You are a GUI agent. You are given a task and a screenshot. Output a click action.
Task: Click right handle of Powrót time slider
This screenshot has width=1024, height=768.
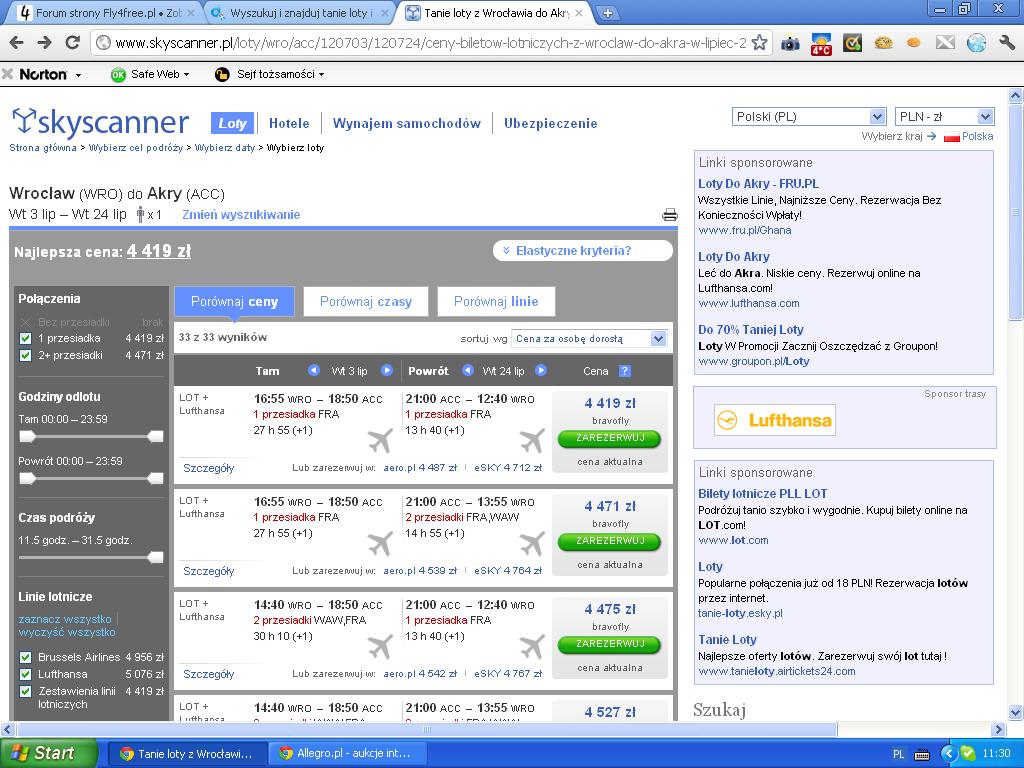[x=155, y=479]
